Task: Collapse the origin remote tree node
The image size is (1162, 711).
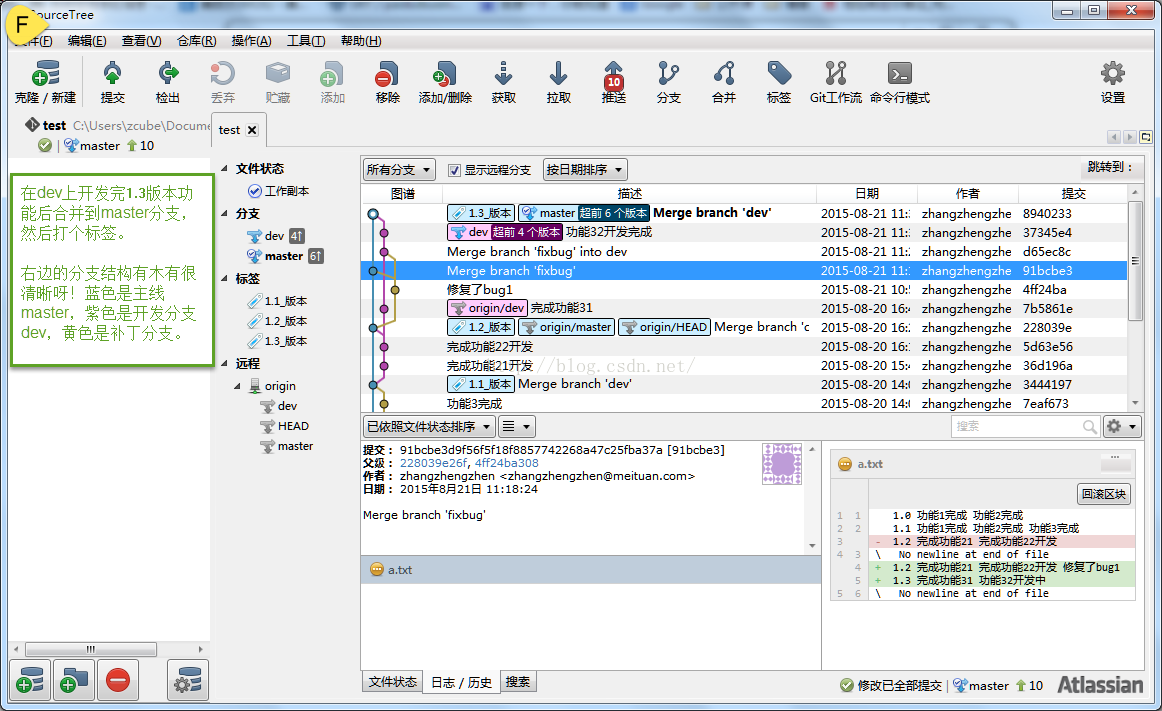Action: (x=238, y=386)
